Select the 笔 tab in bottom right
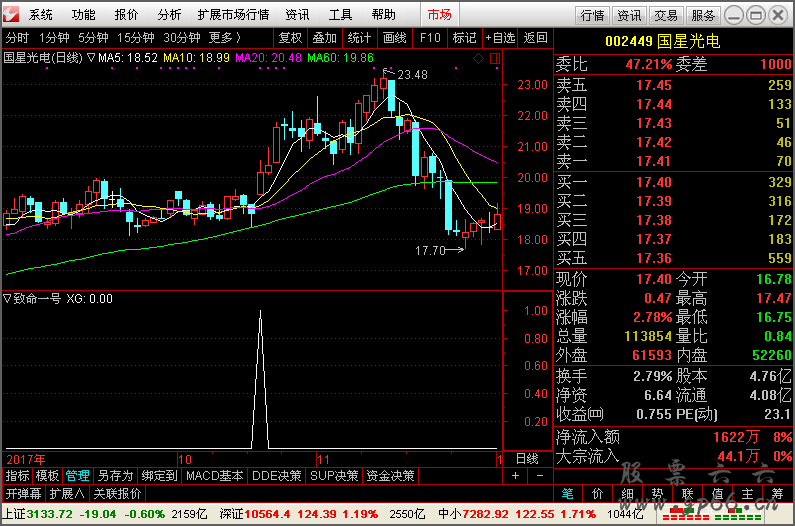The width and height of the screenshot is (795, 526). click(x=567, y=493)
